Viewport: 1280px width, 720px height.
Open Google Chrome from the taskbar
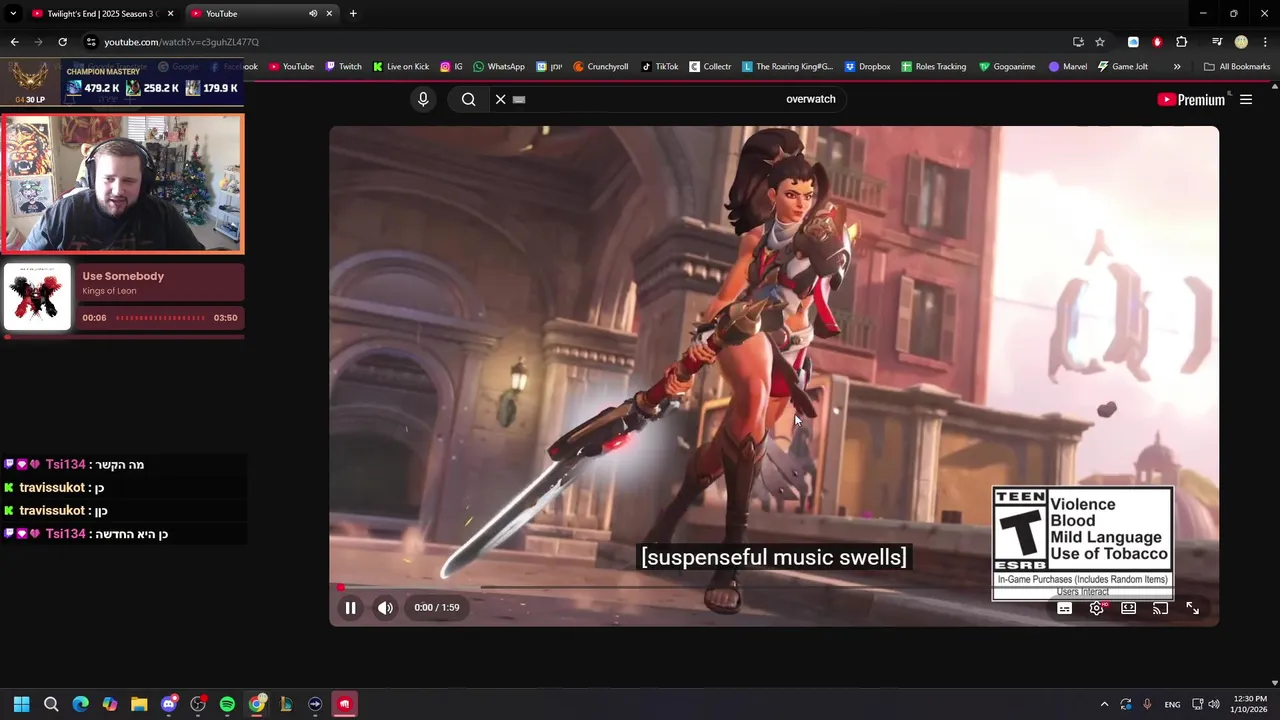click(257, 704)
